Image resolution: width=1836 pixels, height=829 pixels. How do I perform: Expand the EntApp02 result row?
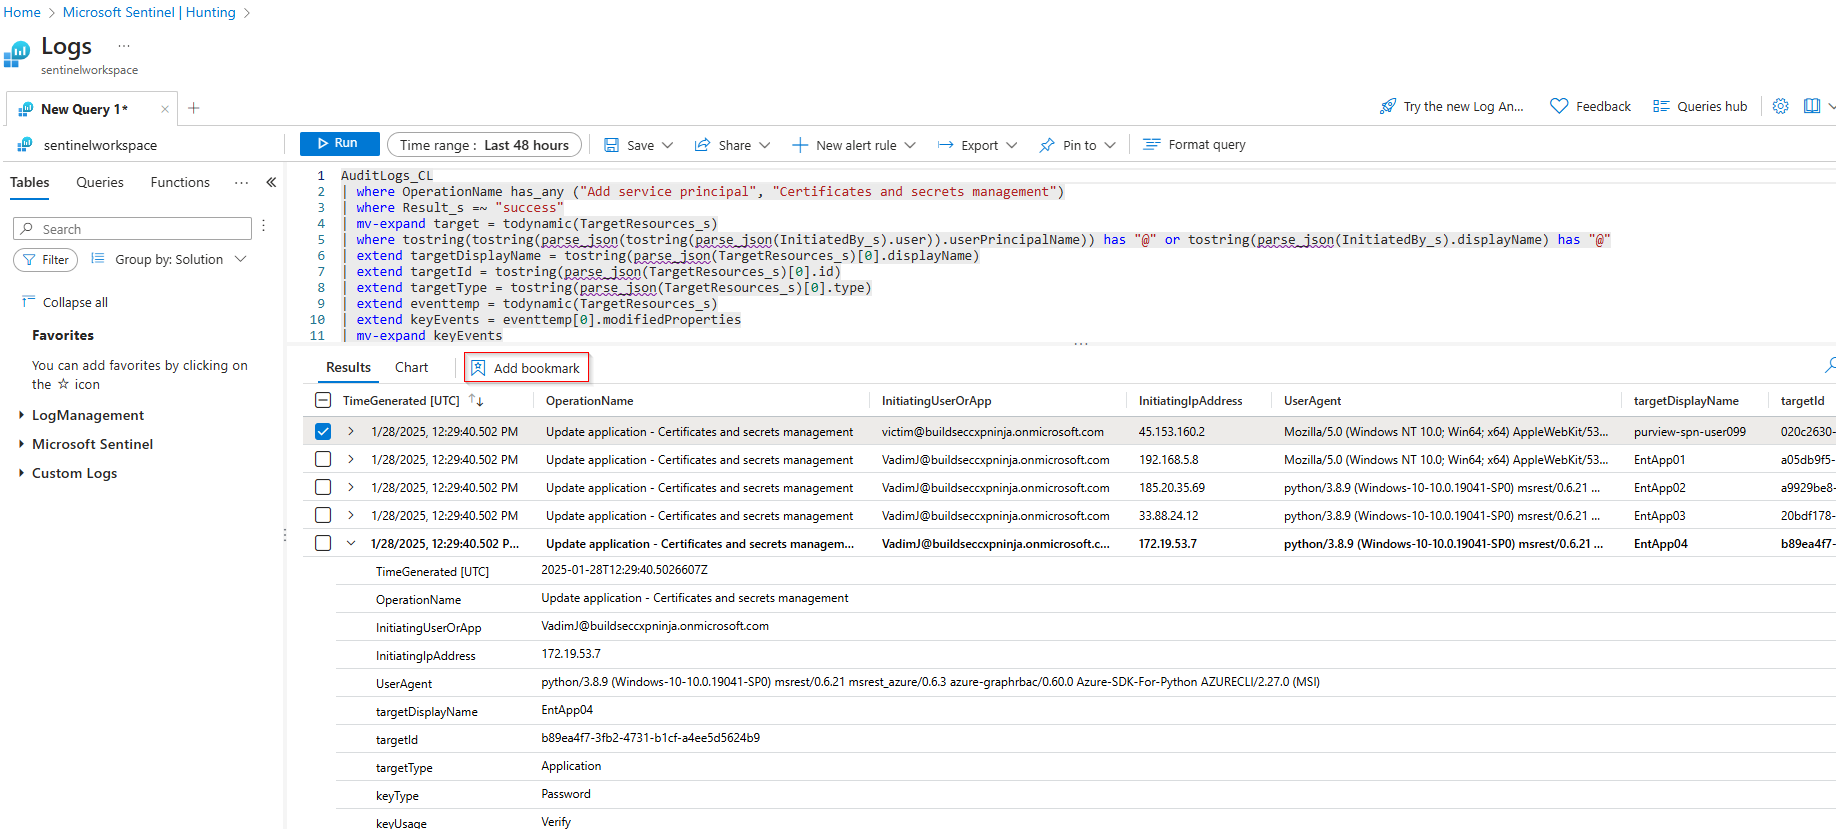pyautogui.click(x=351, y=488)
